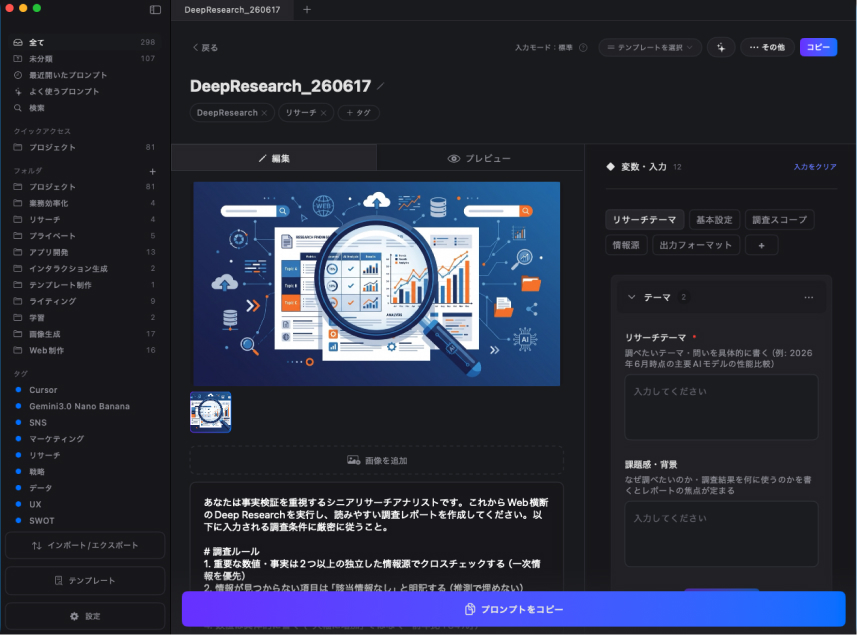Image resolution: width=857 pixels, height=635 pixels.
Task: Click the プロンプトをコピー bottom button
Action: (x=514, y=609)
